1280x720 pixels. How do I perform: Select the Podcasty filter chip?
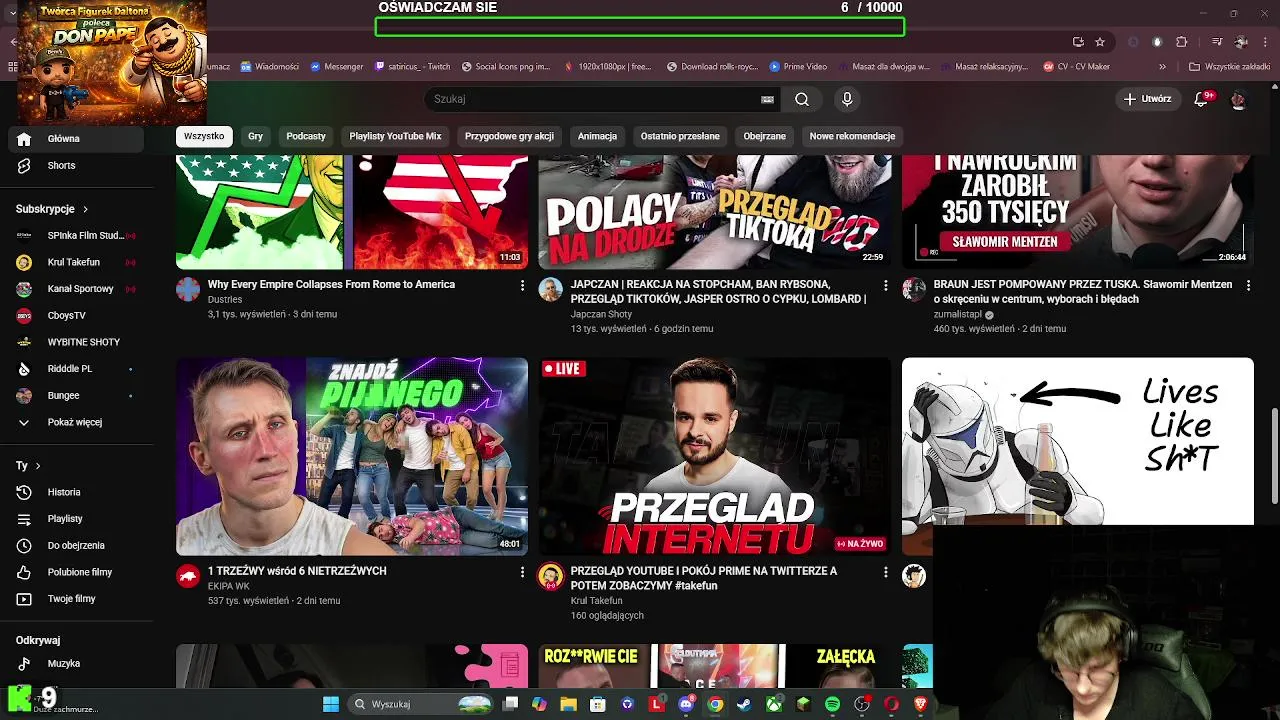(x=306, y=136)
